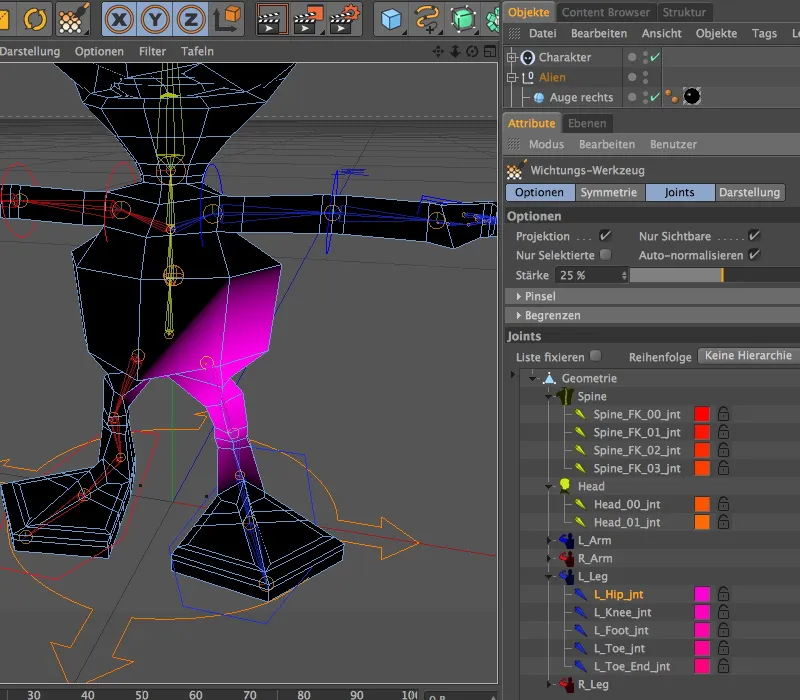This screenshot has height=700, width=800.
Task: Click the rotate/undo circular arrows icon
Action: (35, 19)
